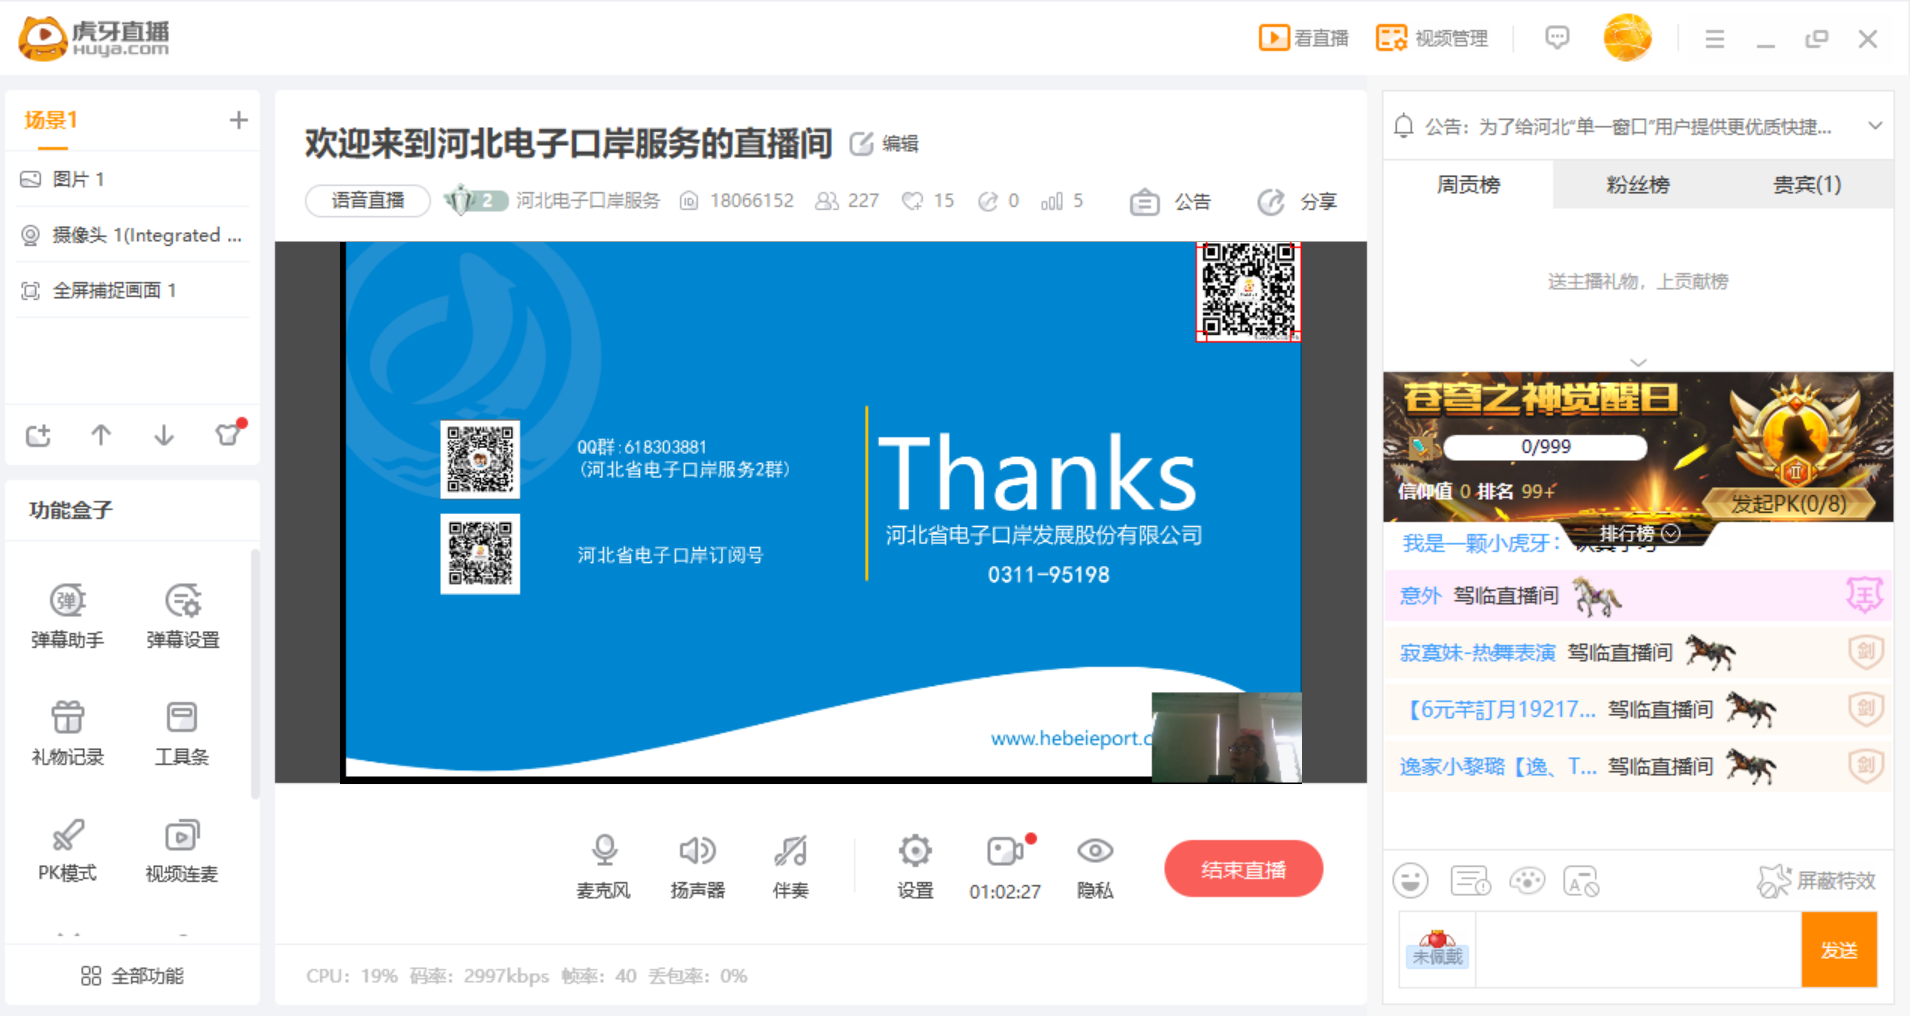Click the chat message input field
The height and width of the screenshot is (1016, 1910).
point(1638,950)
